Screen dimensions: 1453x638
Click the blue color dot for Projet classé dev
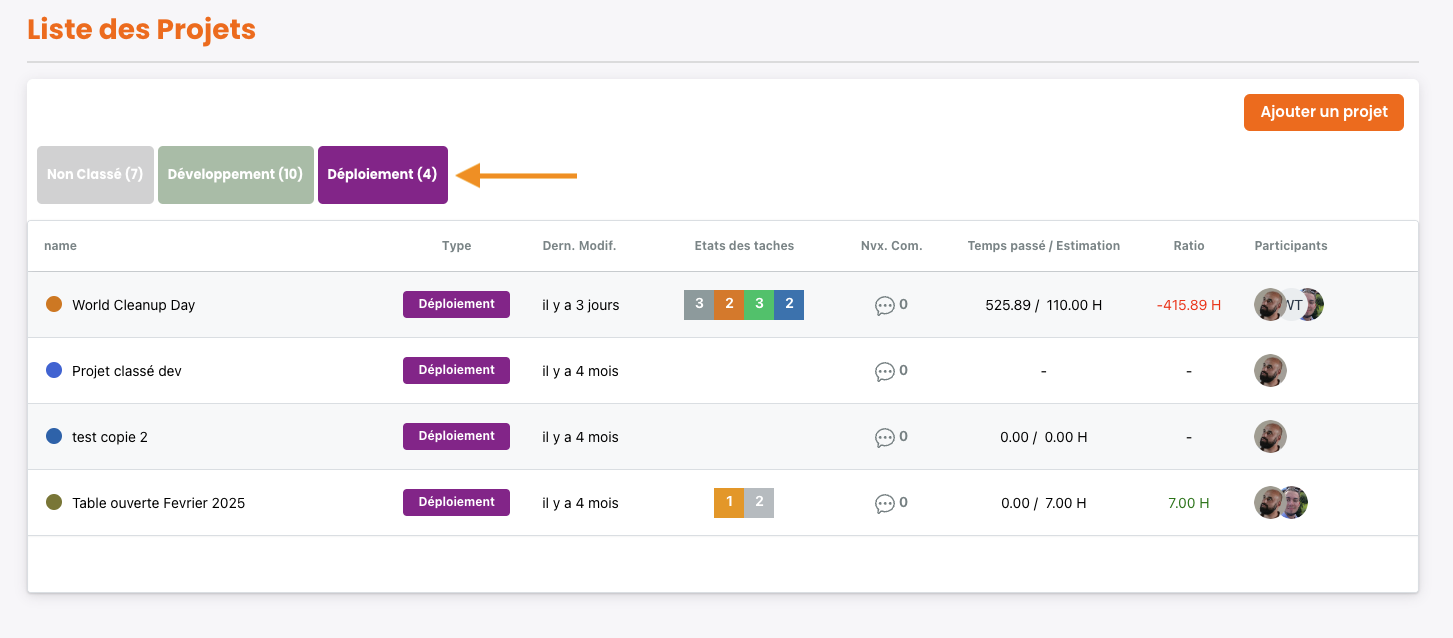coord(54,370)
